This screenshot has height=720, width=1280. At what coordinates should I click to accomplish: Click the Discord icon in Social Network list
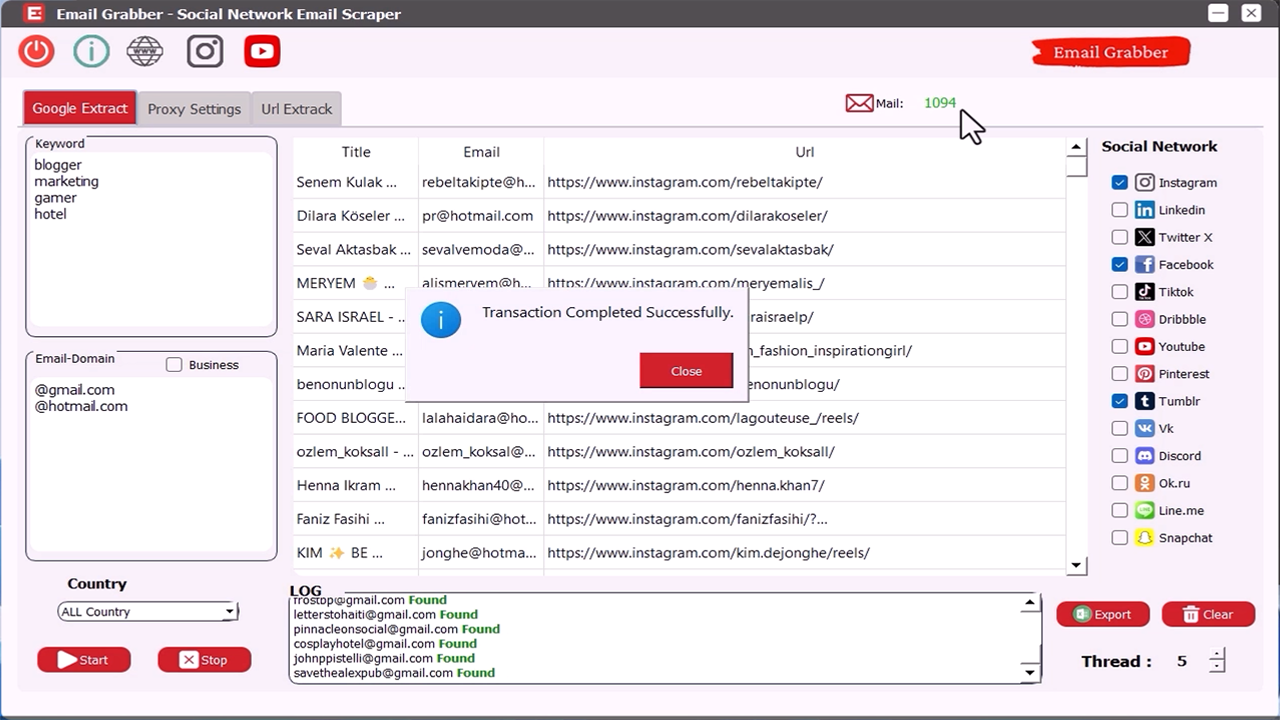[x=1144, y=455]
